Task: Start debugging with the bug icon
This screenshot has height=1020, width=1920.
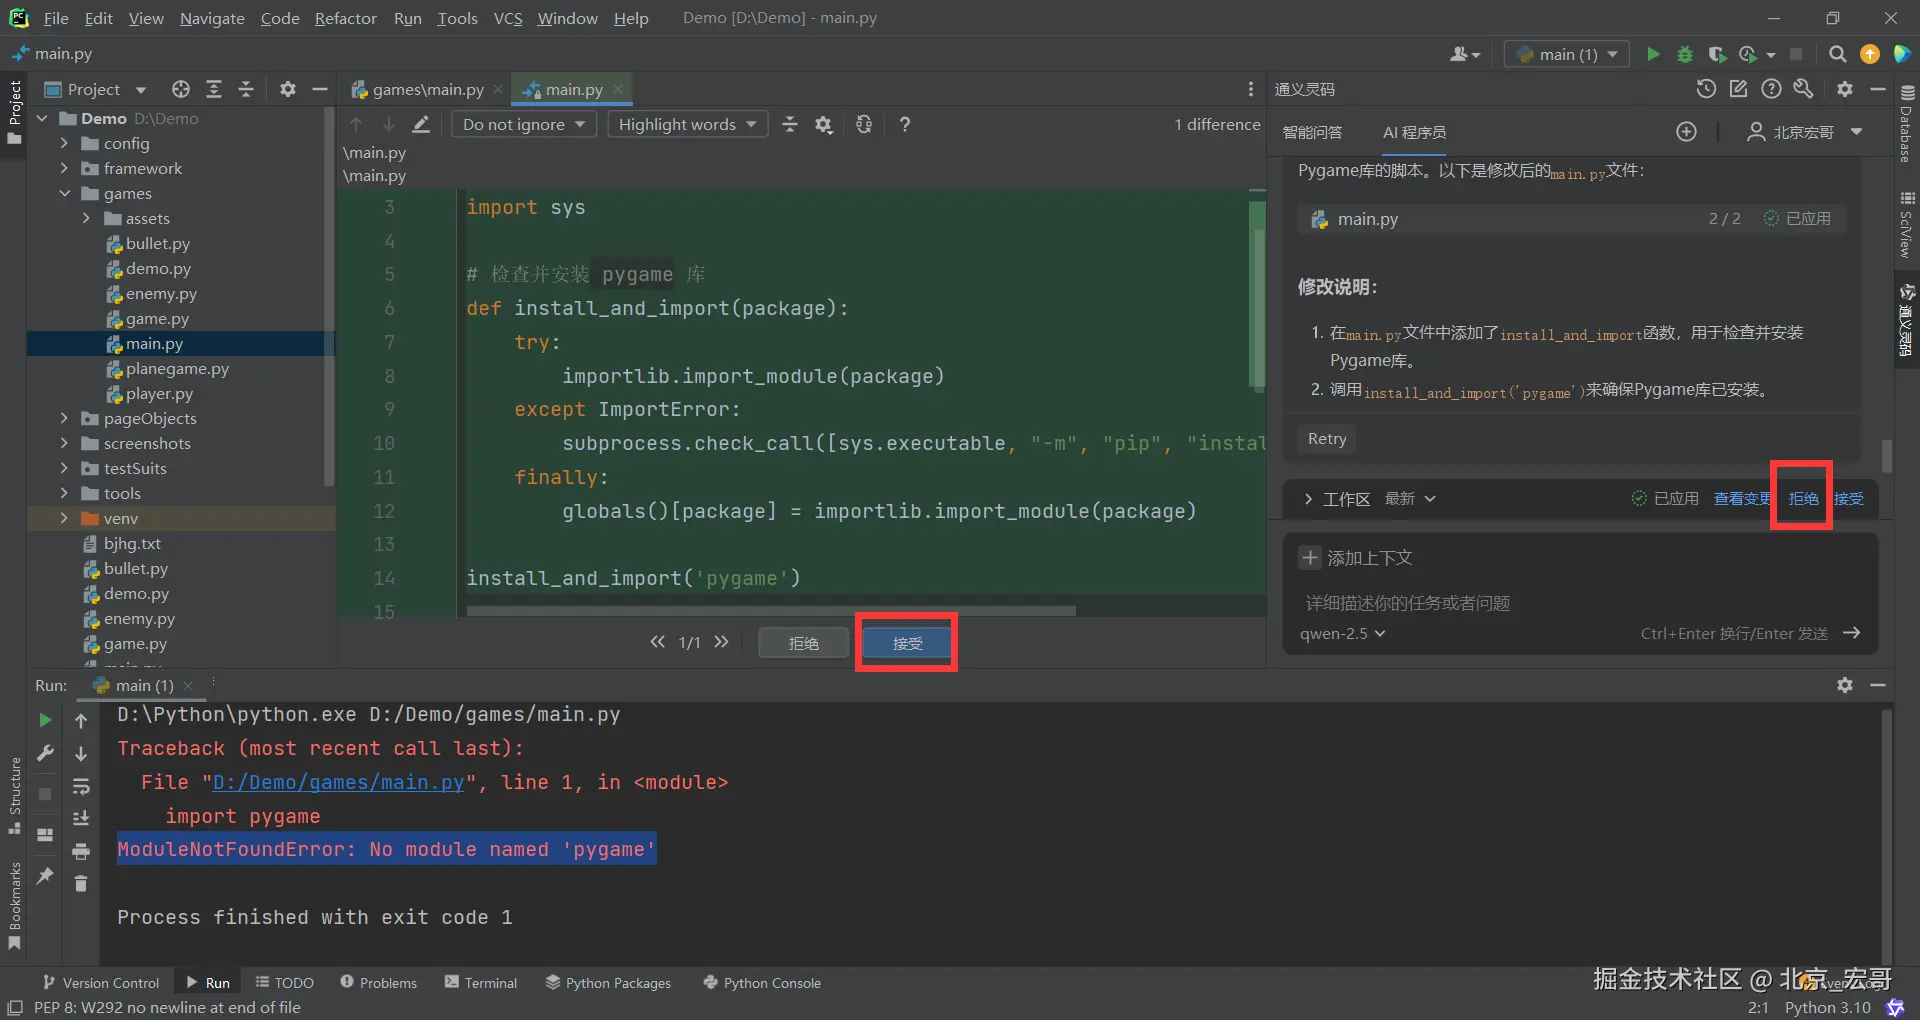Action: (x=1685, y=54)
